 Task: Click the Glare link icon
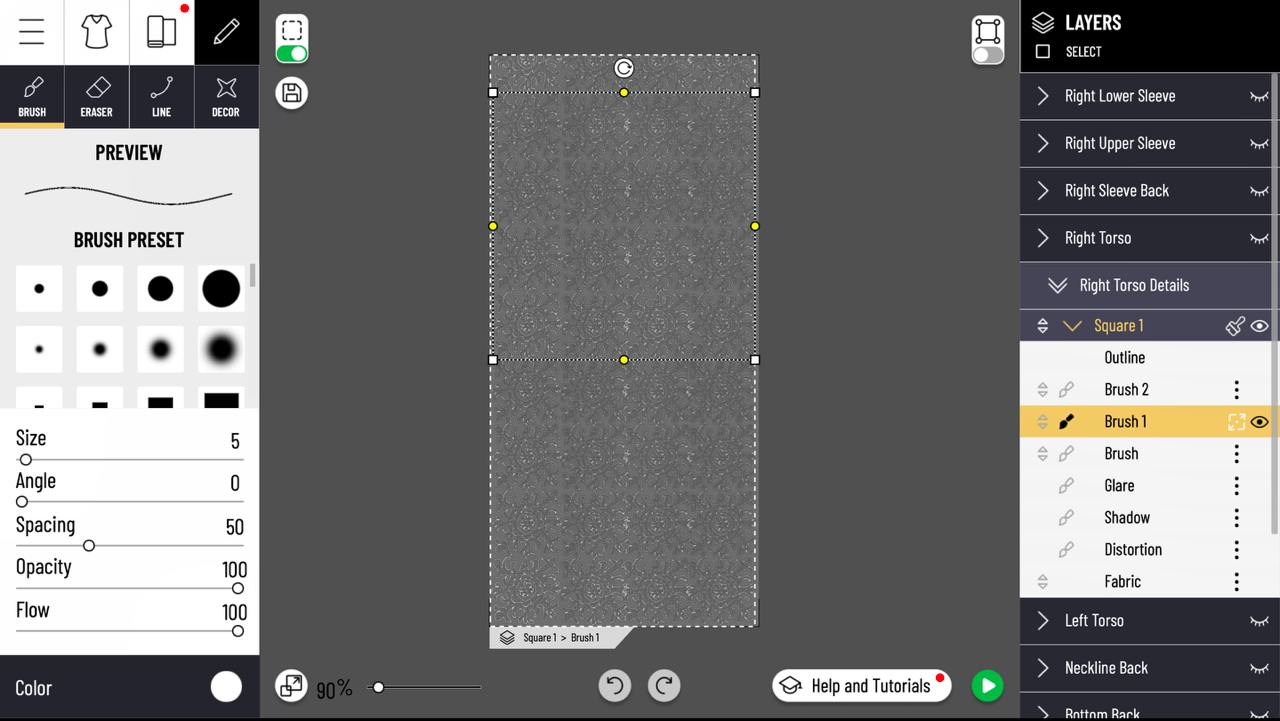pos(1067,486)
